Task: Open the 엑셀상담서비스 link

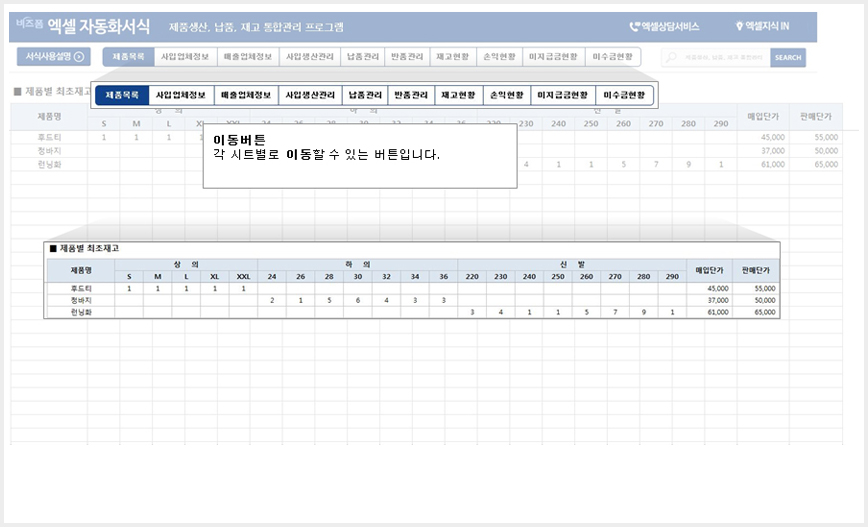Action: point(664,27)
